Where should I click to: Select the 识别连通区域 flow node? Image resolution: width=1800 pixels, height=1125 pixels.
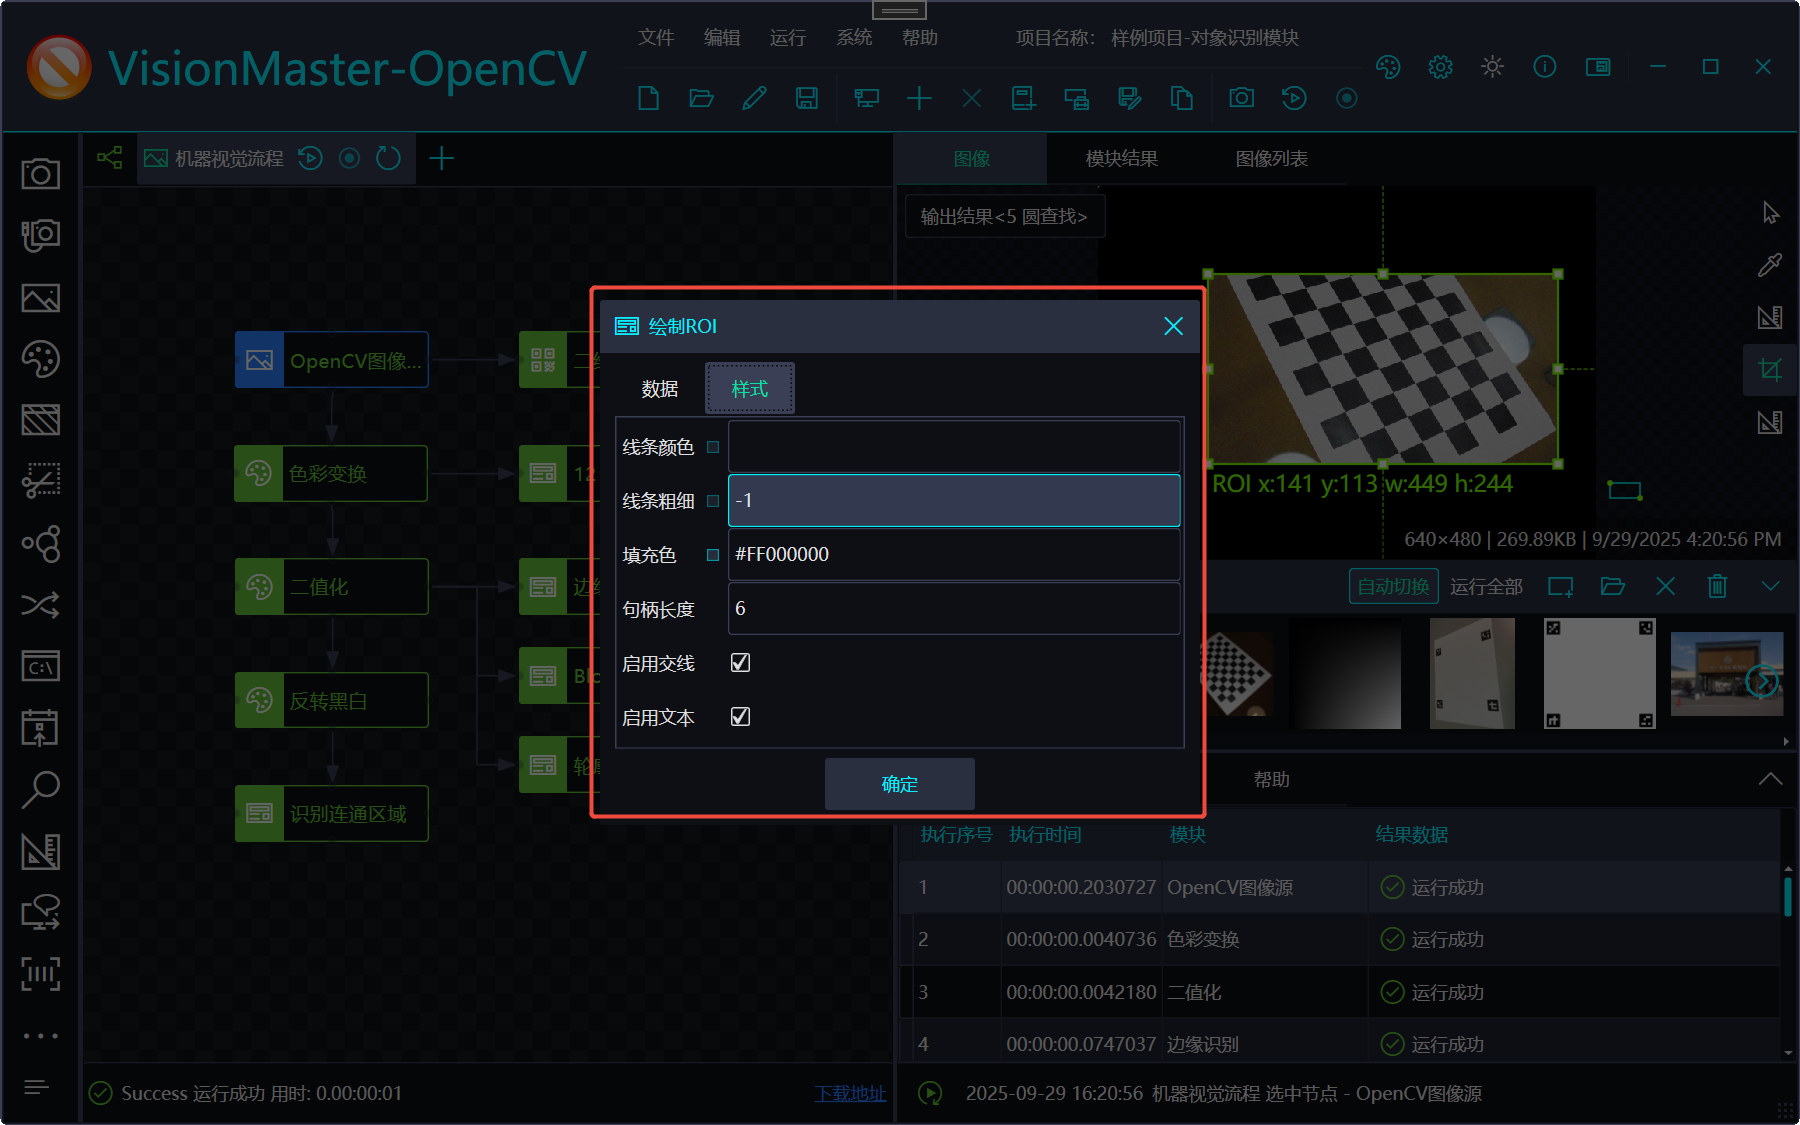pyautogui.click(x=331, y=814)
